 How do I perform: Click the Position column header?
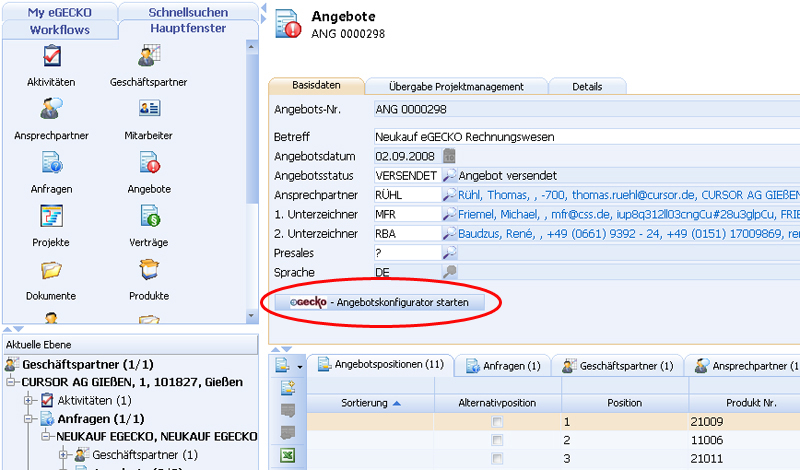(624, 403)
